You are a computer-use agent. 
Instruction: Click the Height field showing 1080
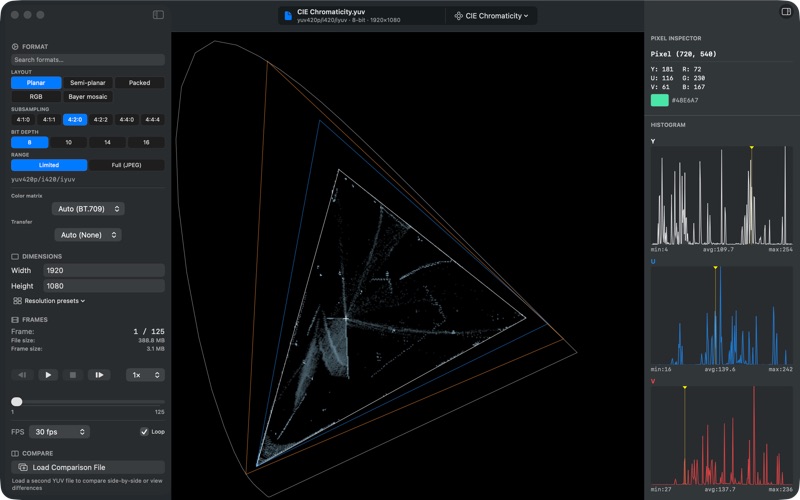(x=104, y=286)
